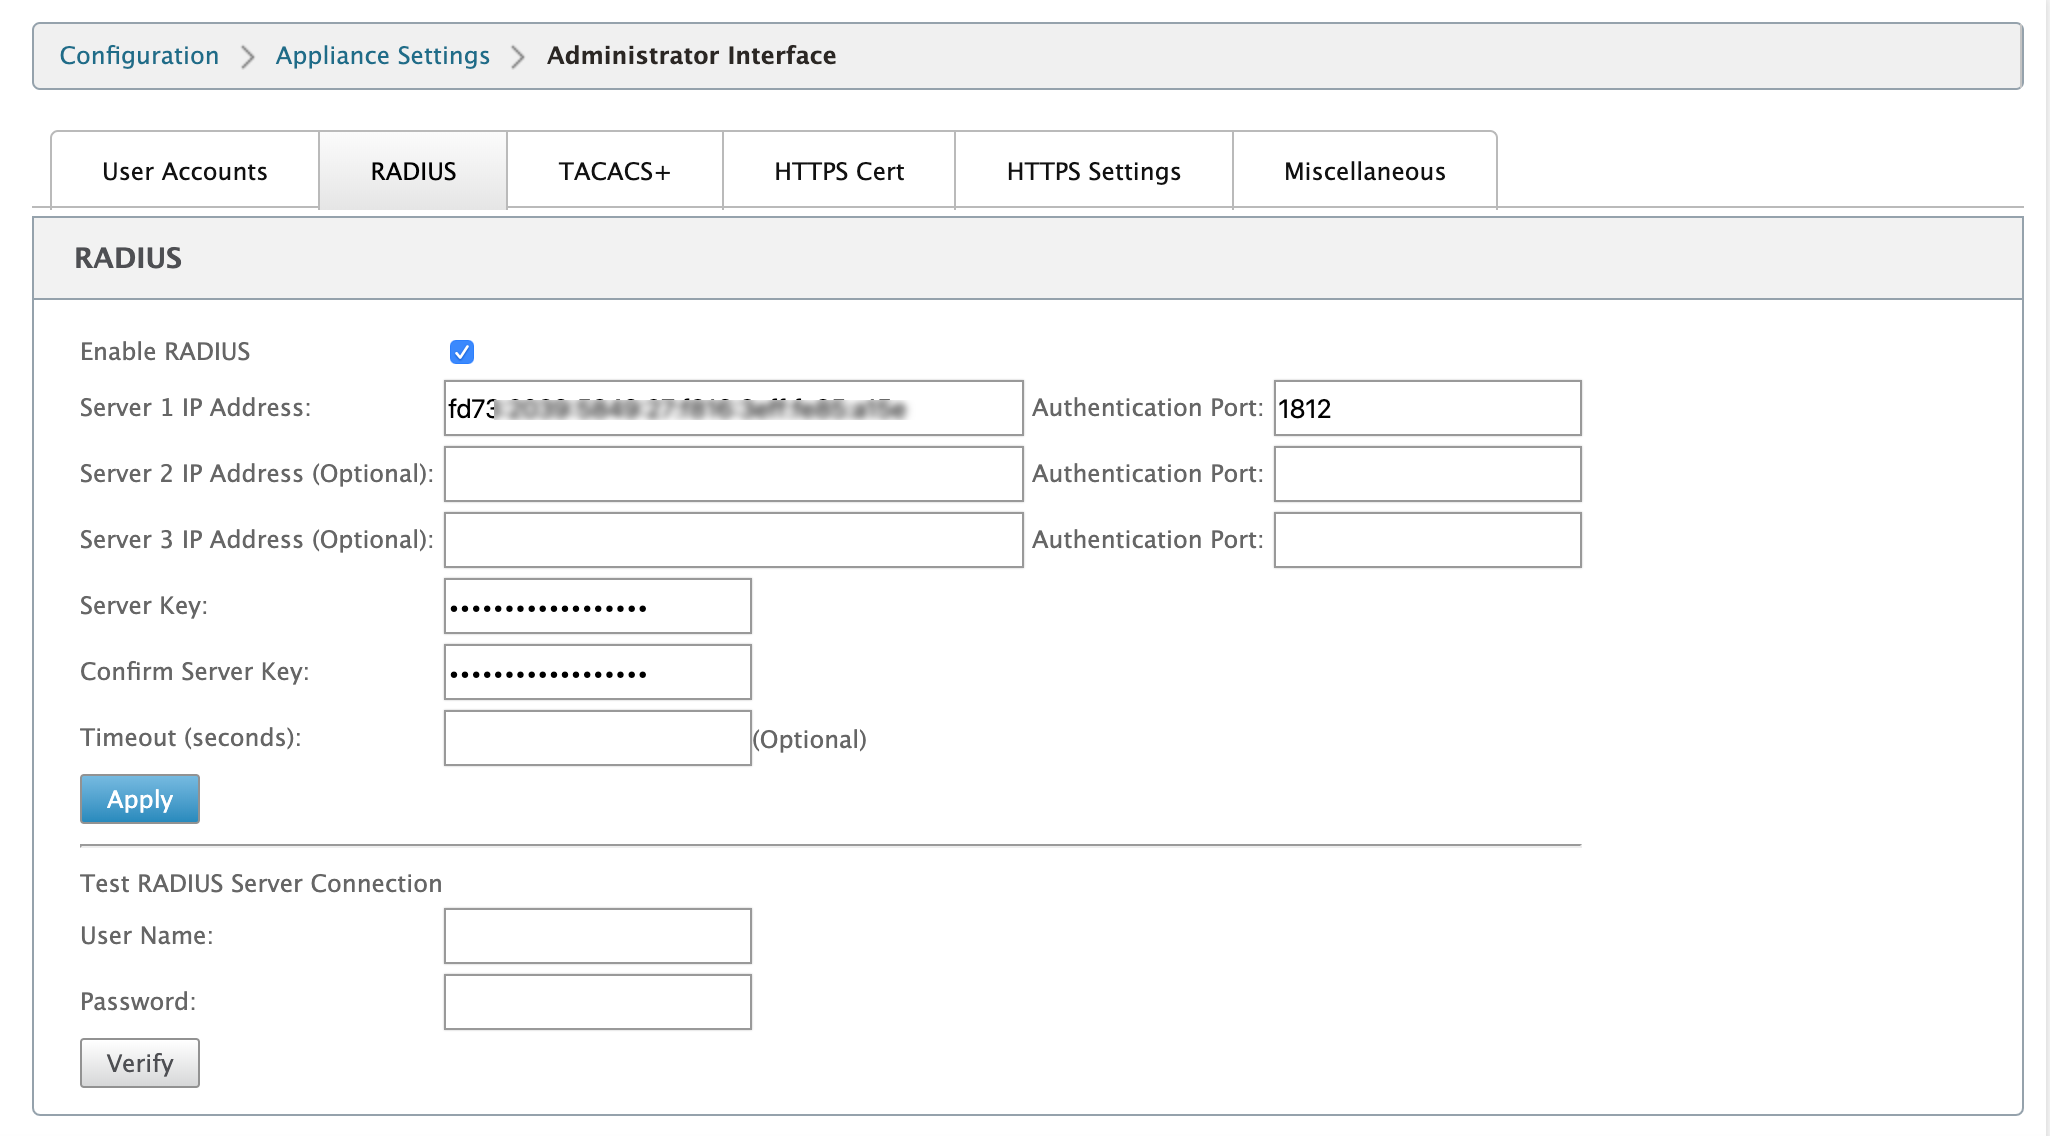Screen dimensions: 2050x1136
Task: Click the Server 2 IP Address field
Action: pyautogui.click(x=734, y=474)
